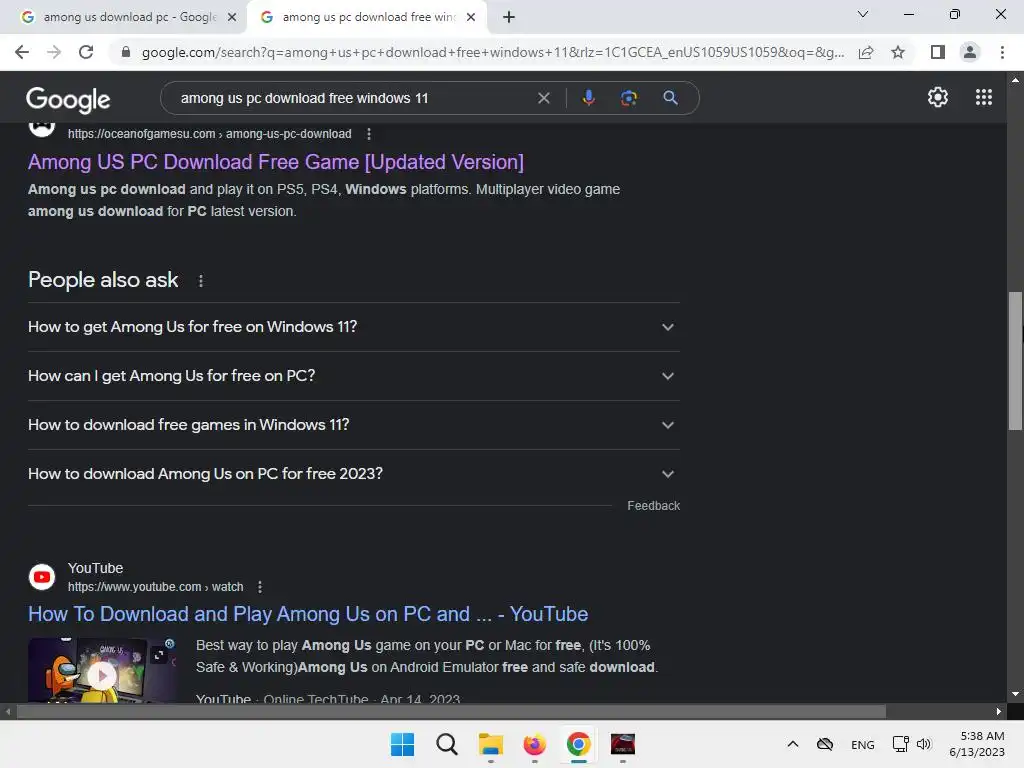
Task: Click youtube.com watch URL breadcrumb
Action: 155,587
